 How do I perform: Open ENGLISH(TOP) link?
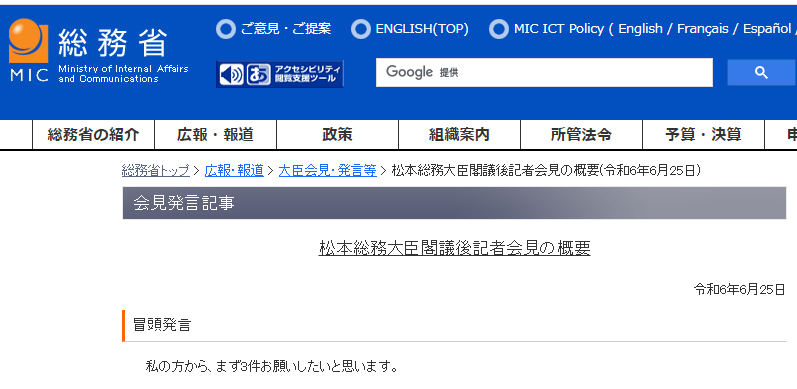[422, 29]
